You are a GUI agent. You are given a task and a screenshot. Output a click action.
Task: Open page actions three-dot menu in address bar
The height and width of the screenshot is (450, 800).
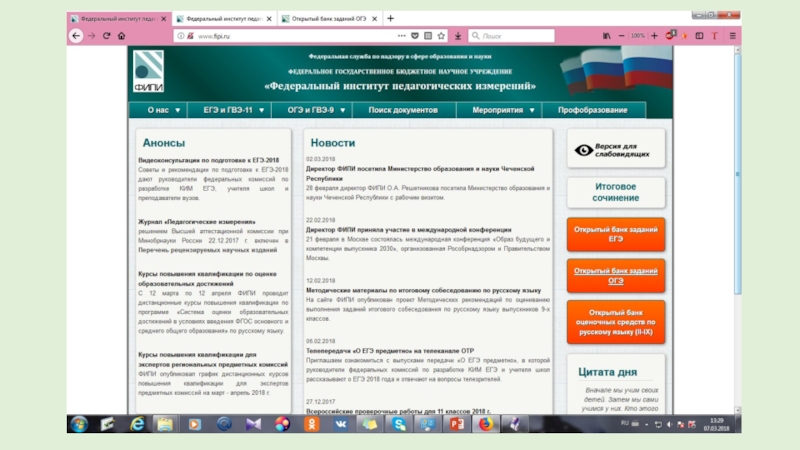click(402, 36)
